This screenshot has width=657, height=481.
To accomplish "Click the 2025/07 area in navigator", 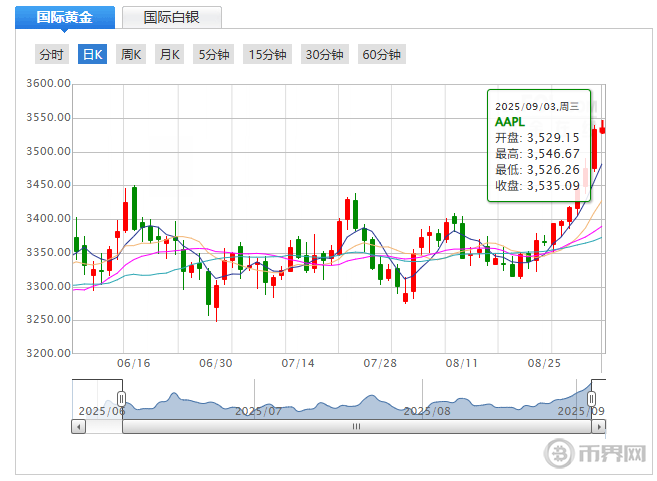I will 259,410.
